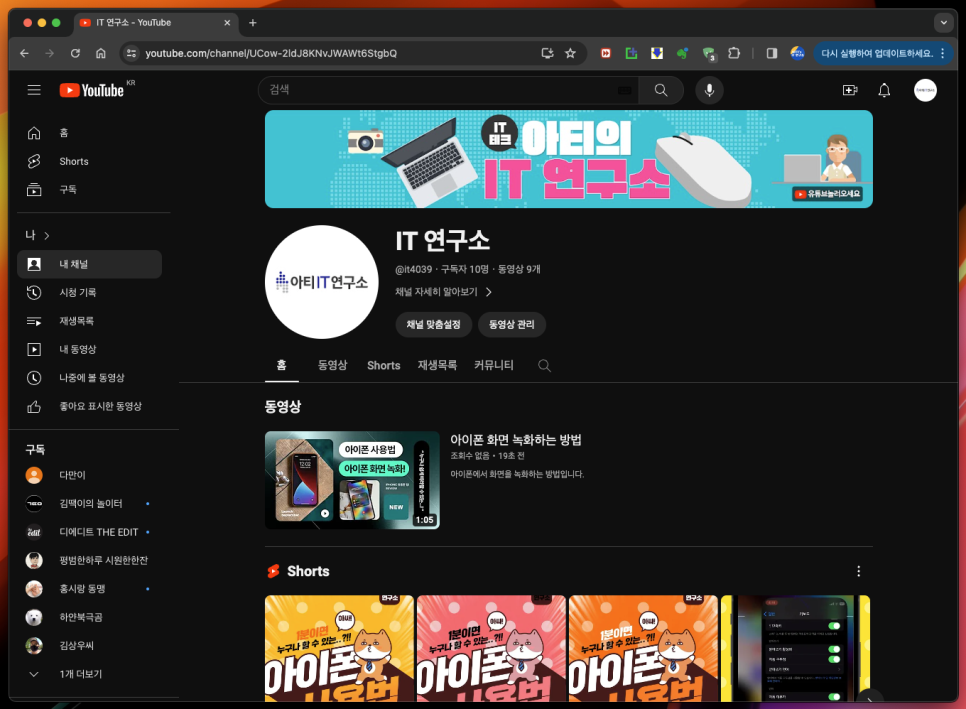This screenshot has width=966, height=709.
Task: Click the 유튜브놀러오세요 banner link
Action: [x=827, y=194]
